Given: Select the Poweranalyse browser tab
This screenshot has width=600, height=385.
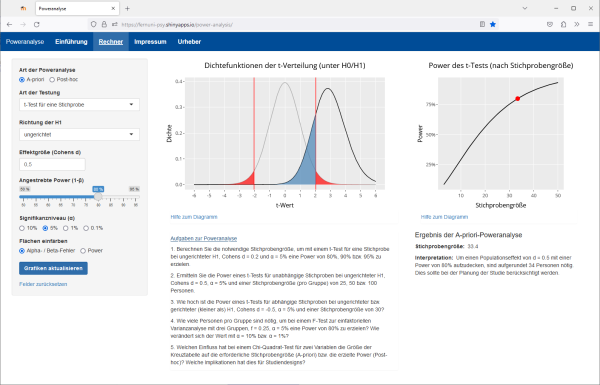Looking at the screenshot, I should click(x=77, y=8).
